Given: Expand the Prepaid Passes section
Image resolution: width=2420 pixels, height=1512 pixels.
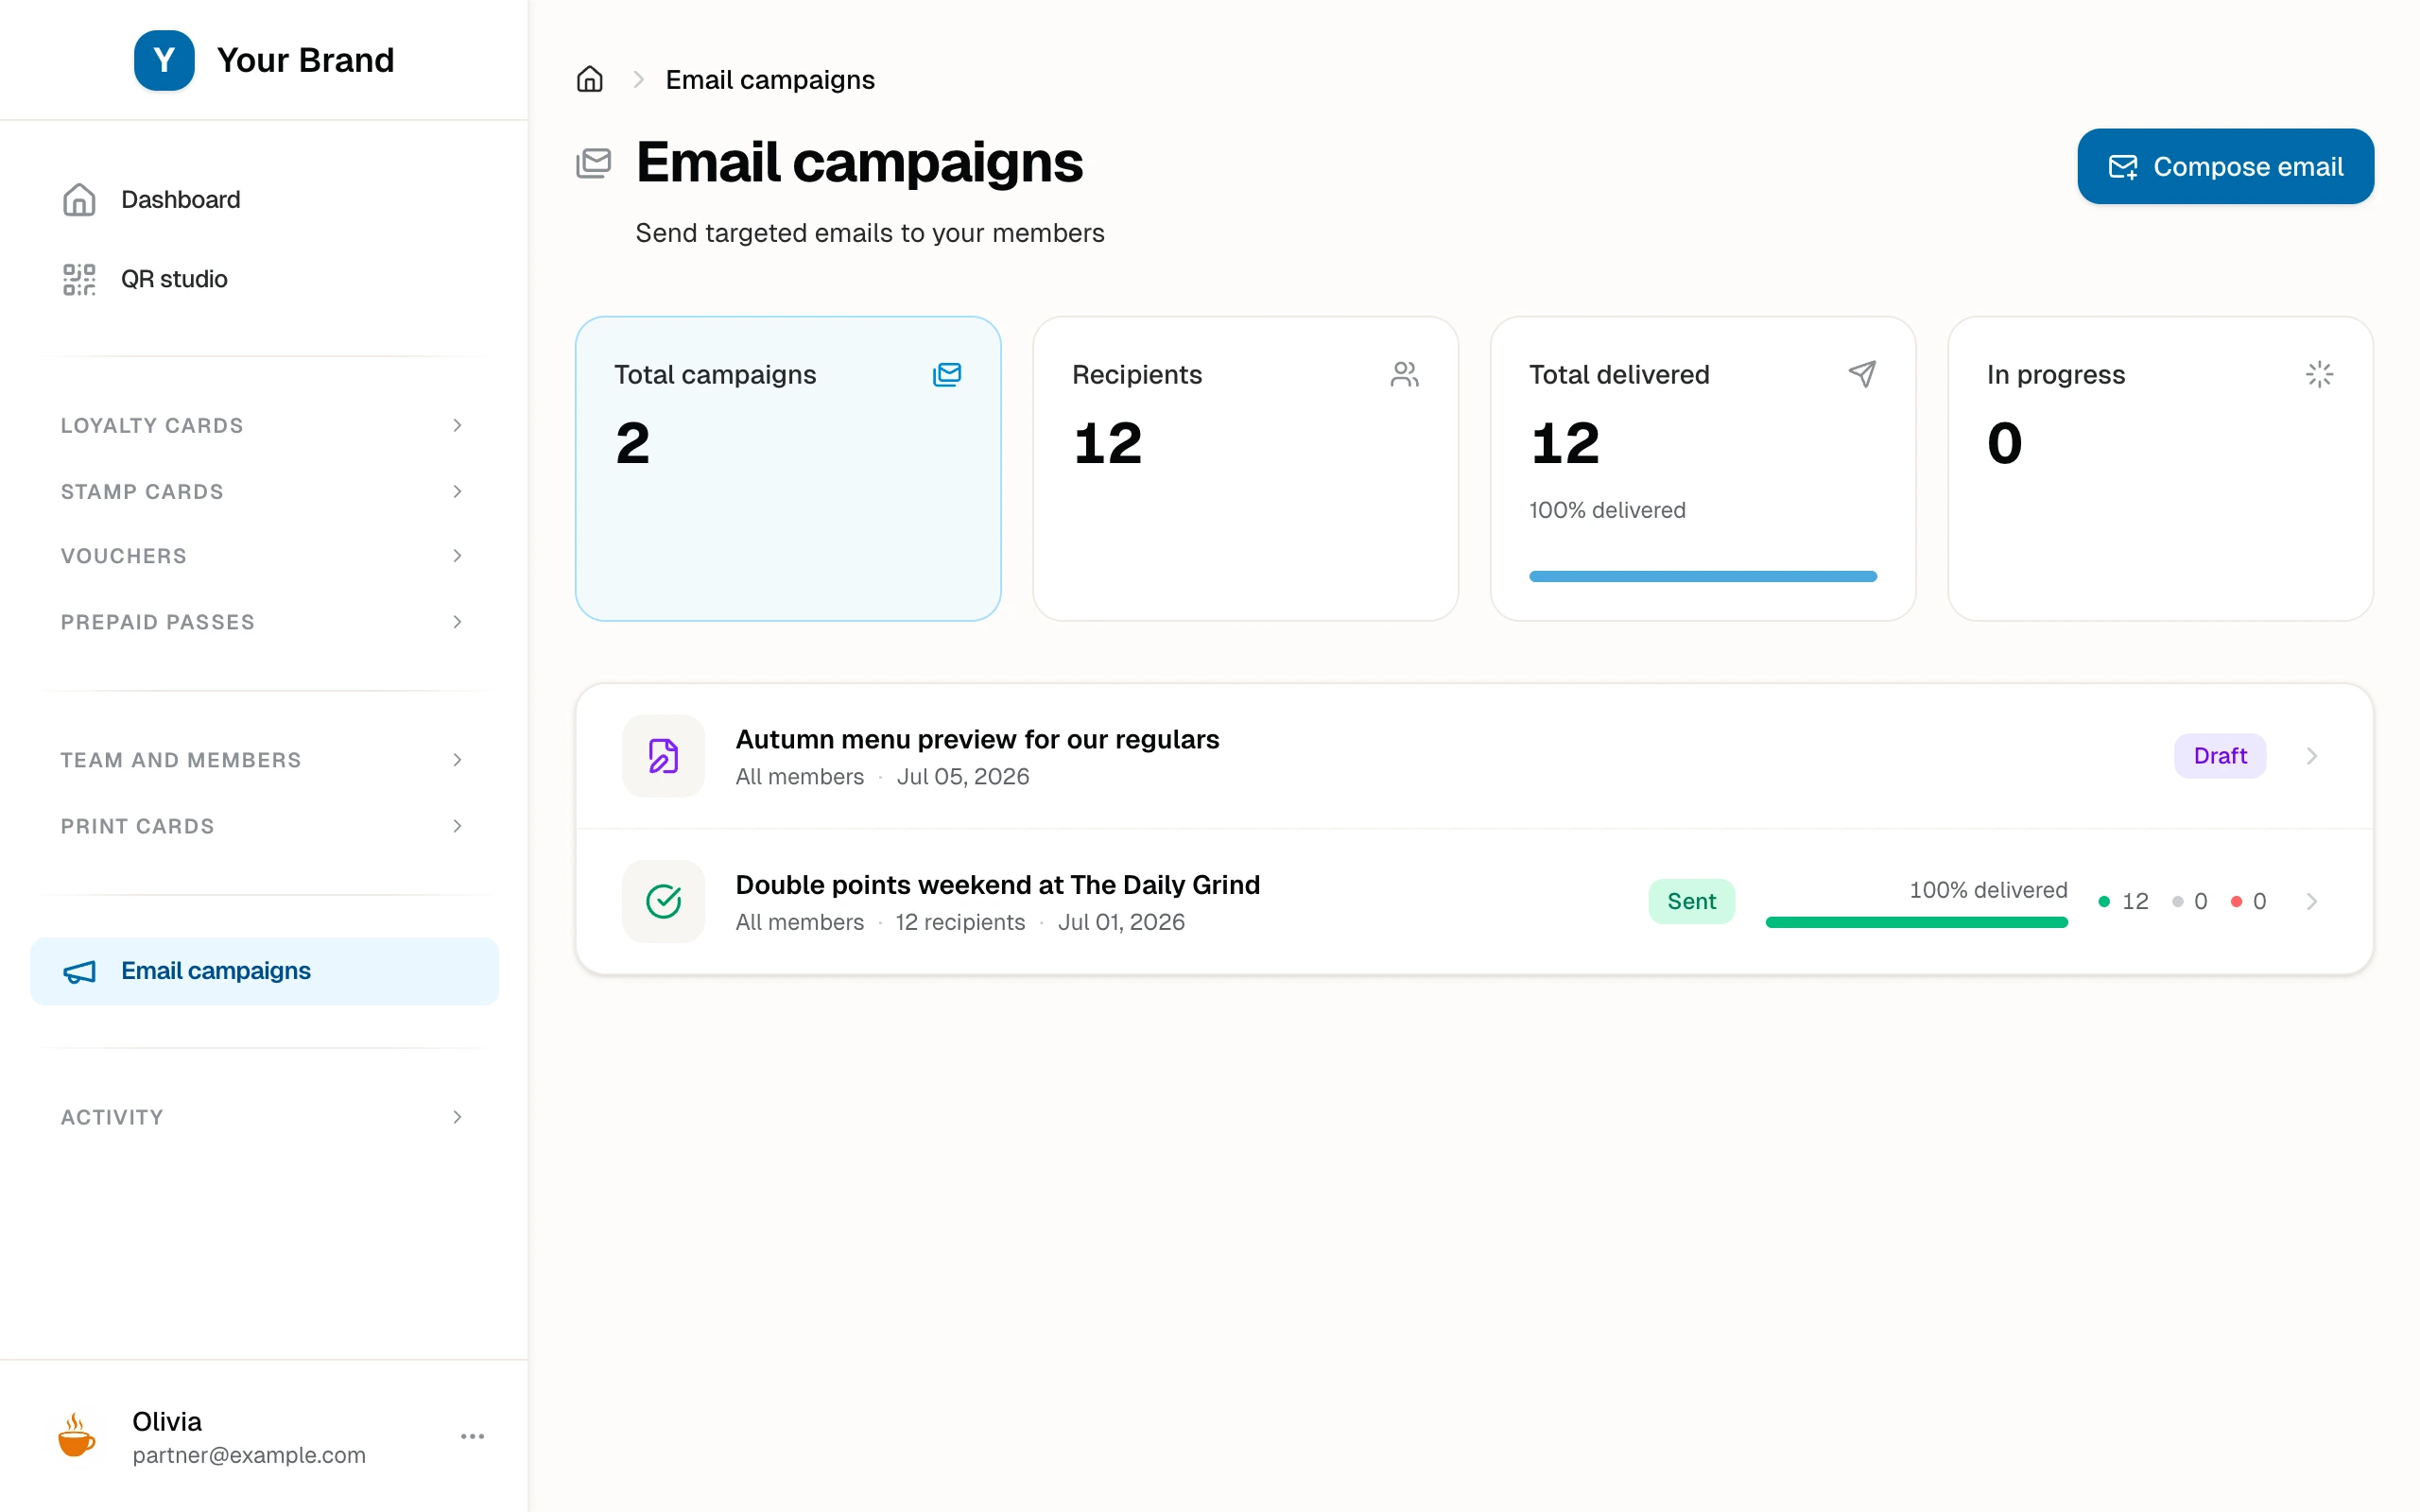Looking at the screenshot, I should (x=264, y=621).
